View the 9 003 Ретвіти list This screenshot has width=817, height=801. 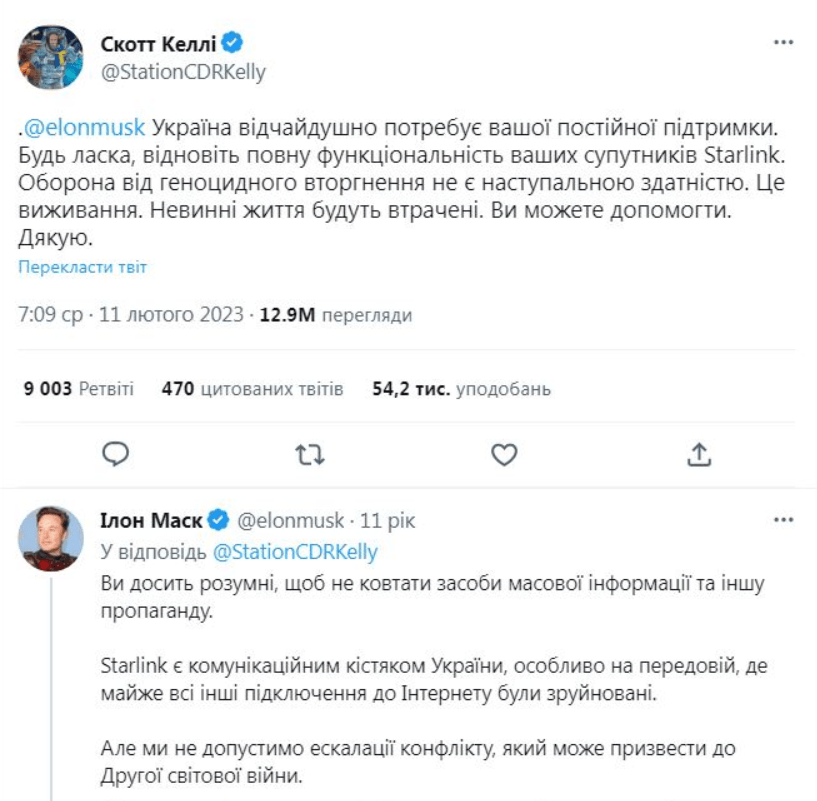pyautogui.click(x=77, y=388)
